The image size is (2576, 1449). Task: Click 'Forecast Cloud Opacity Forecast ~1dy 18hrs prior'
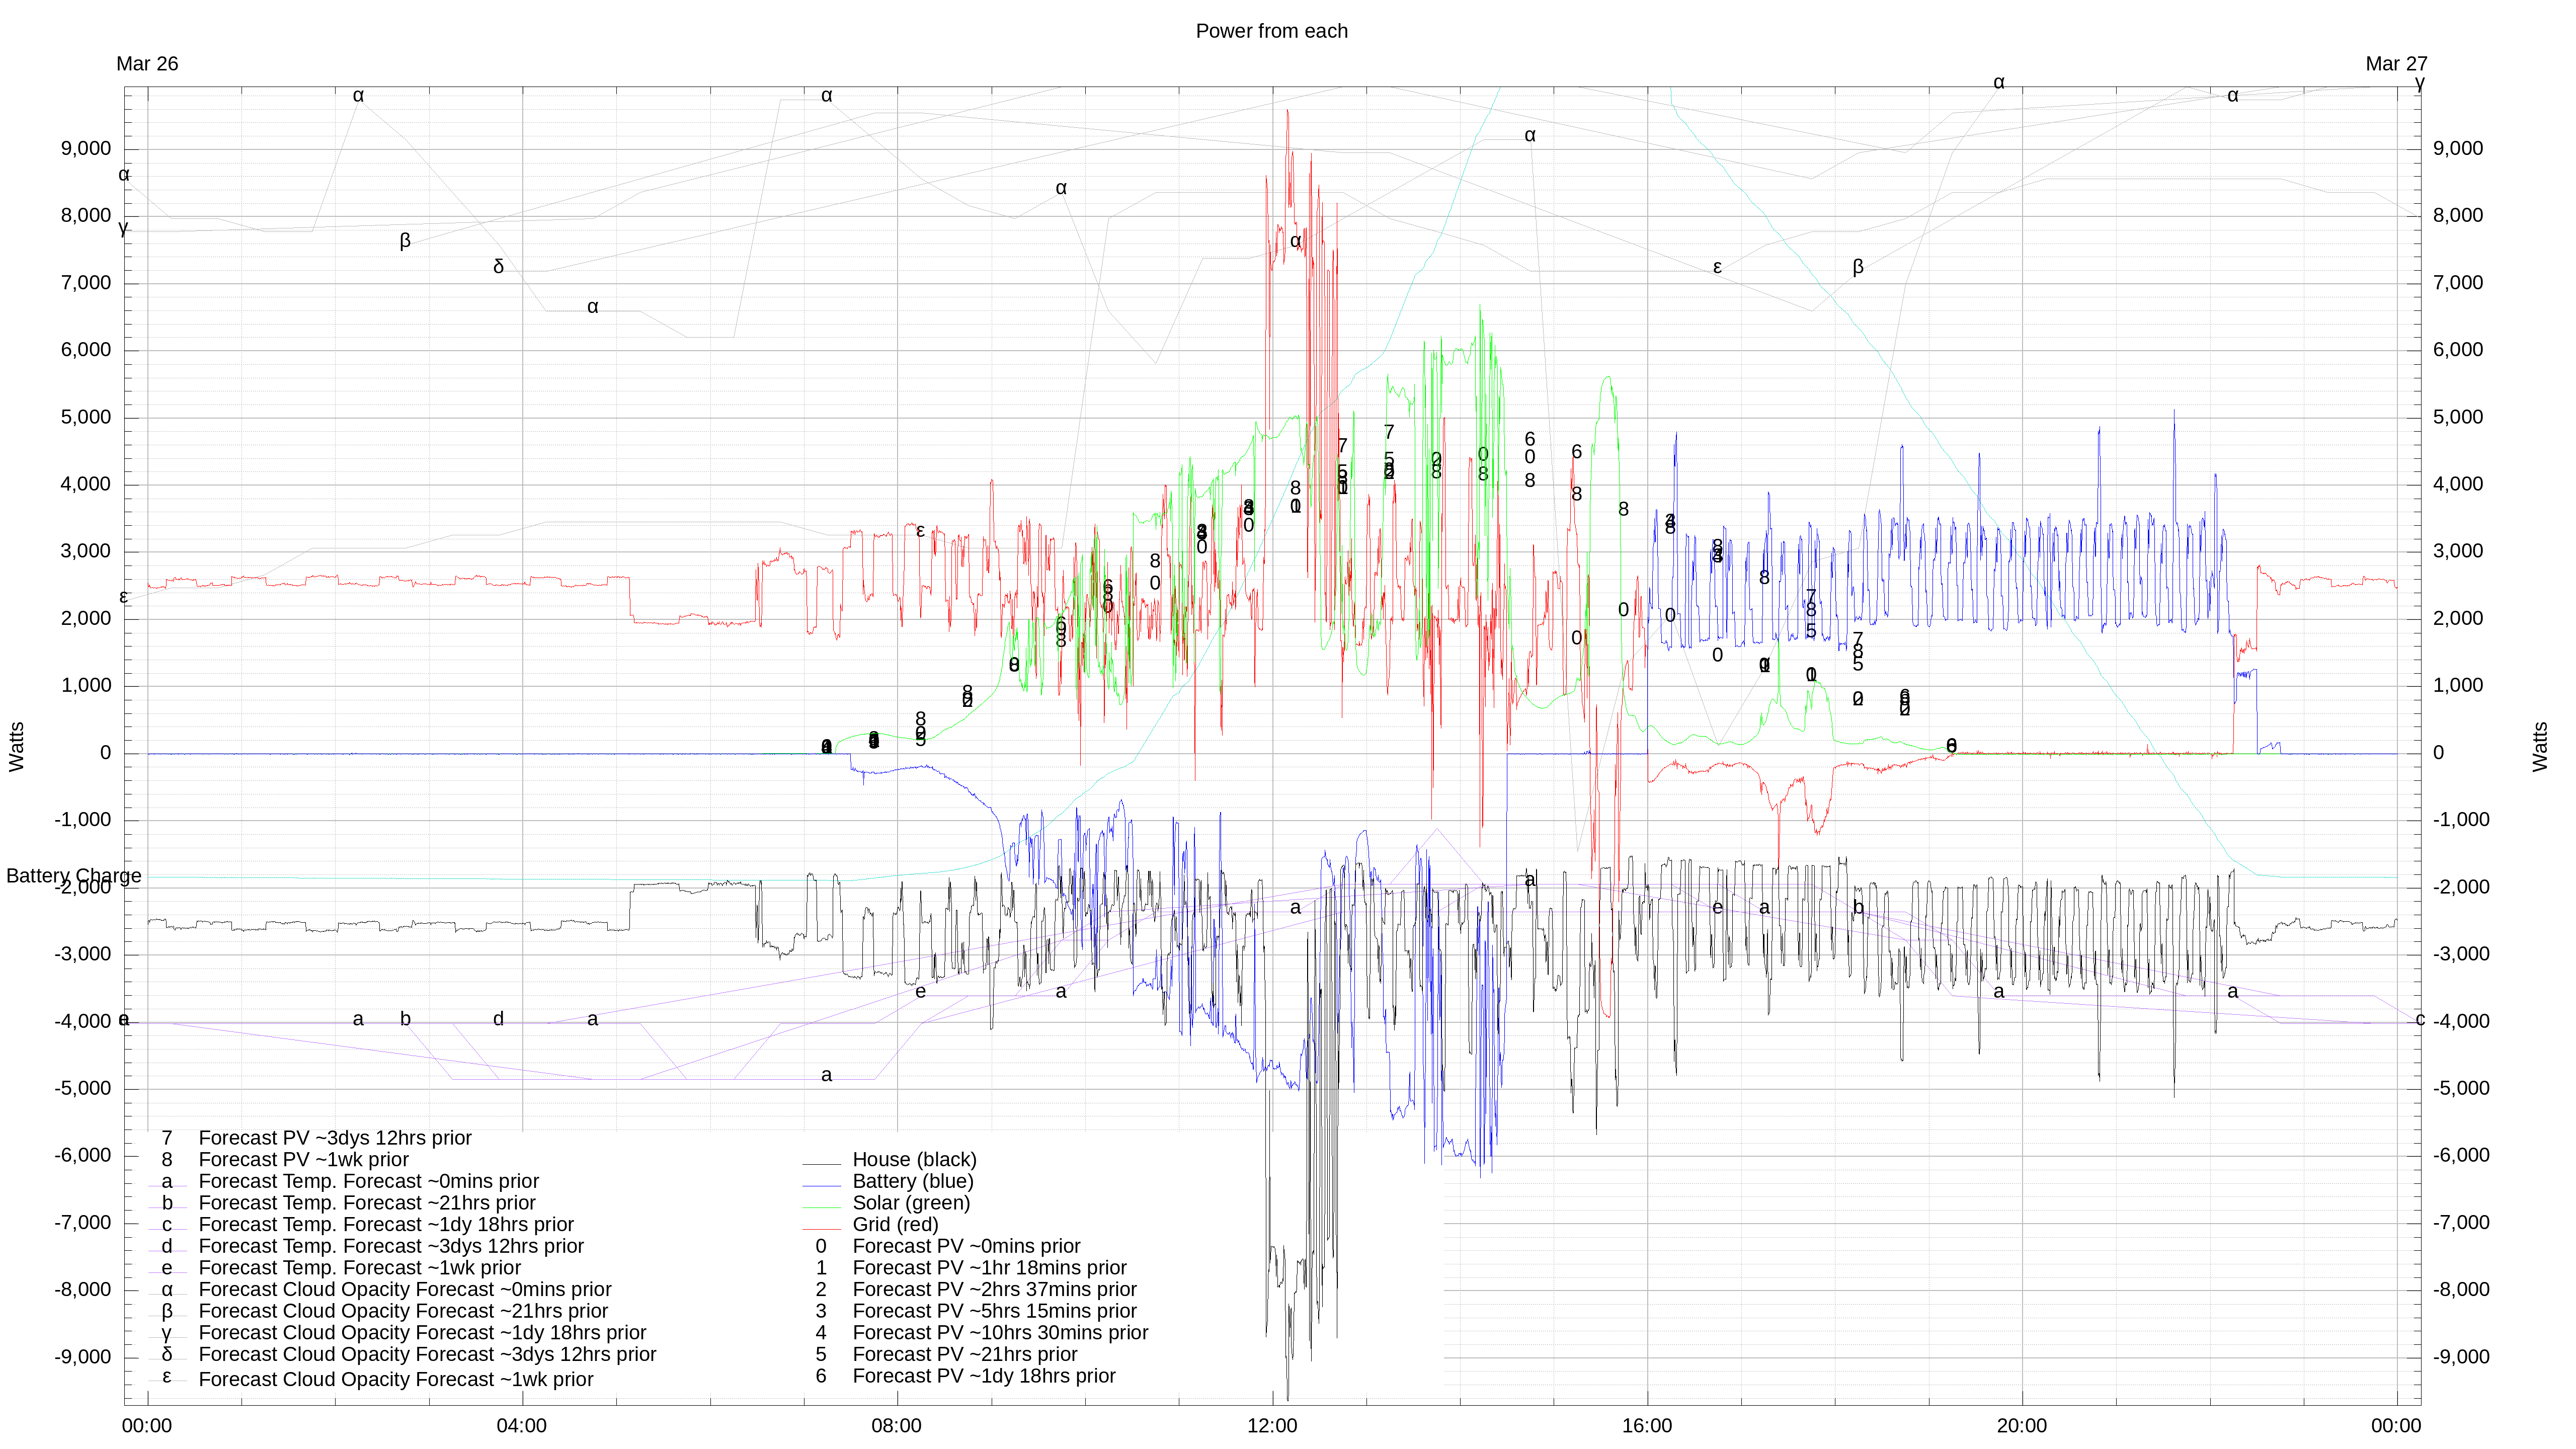click(x=422, y=1333)
